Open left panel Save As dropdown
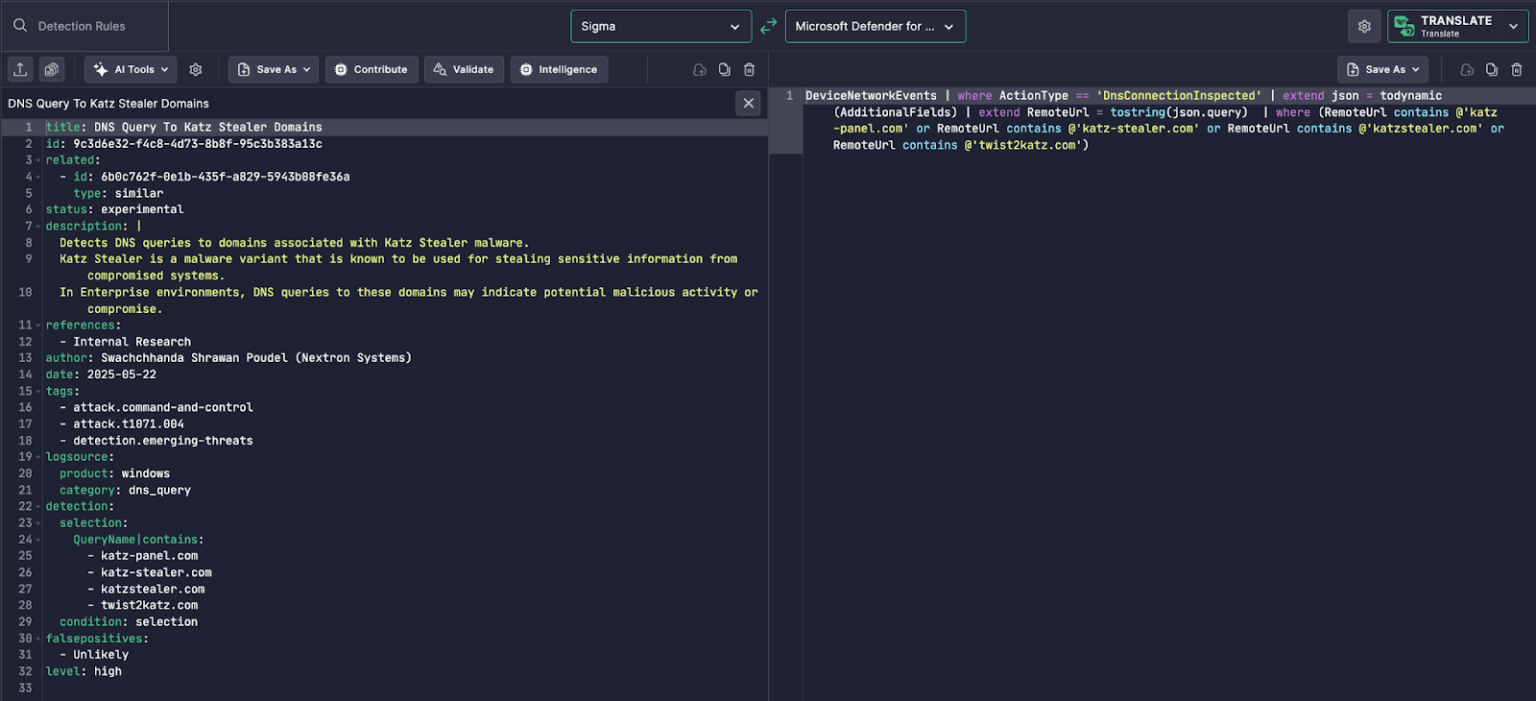This screenshot has width=1536, height=701. 274,70
